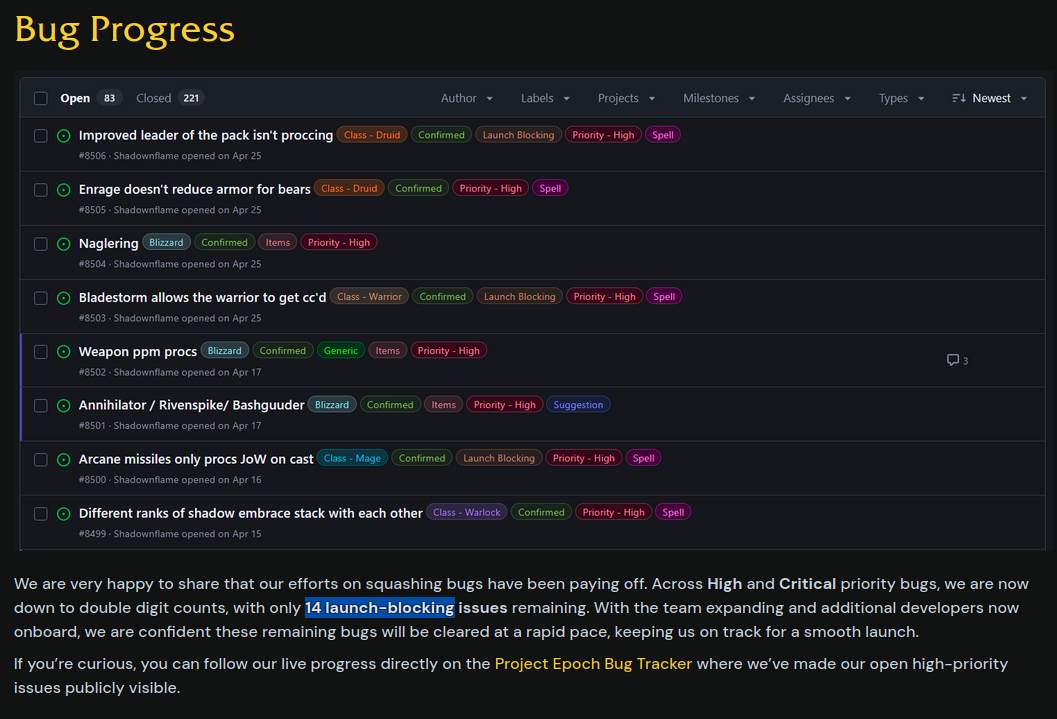Screen dimensions: 1057x719
Task: Click '#8499 · Shadownflame opened on Apr 15' text
Action: point(170,534)
